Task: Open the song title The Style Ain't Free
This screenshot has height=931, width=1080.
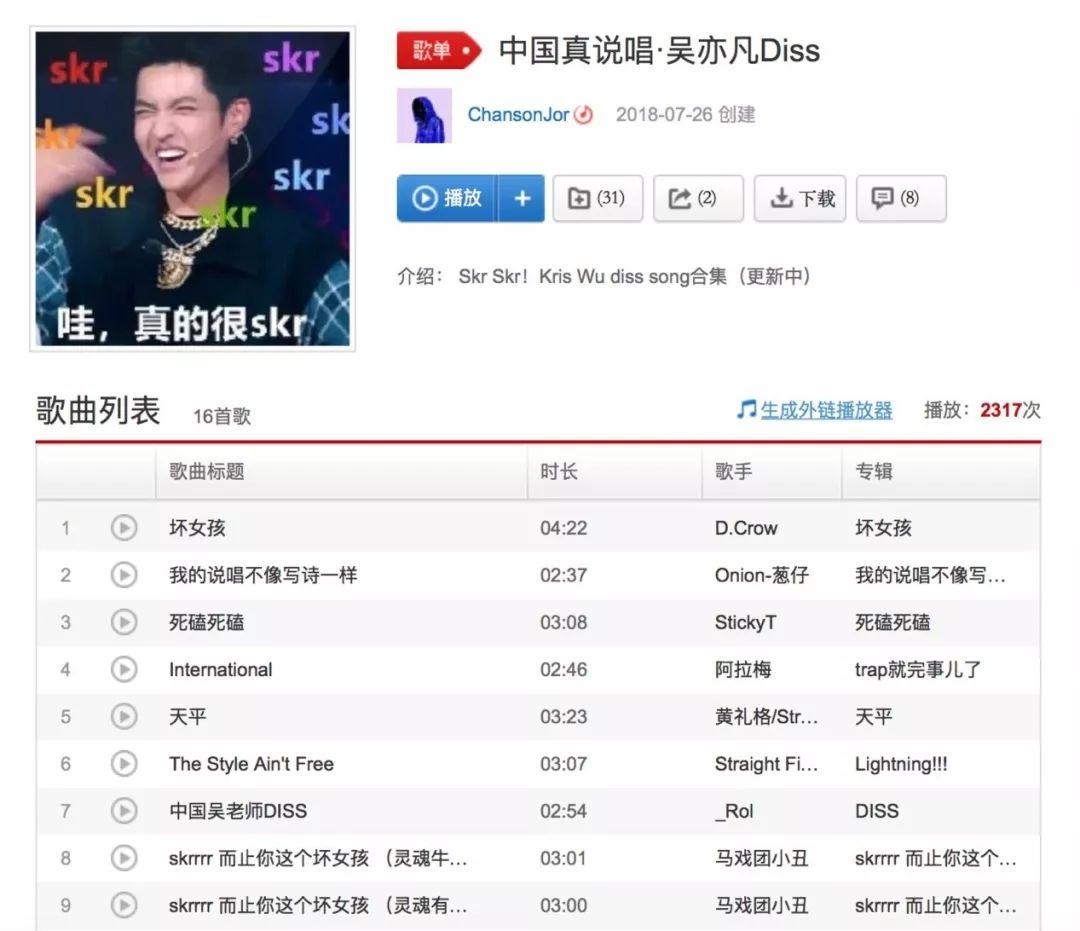Action: coord(251,764)
